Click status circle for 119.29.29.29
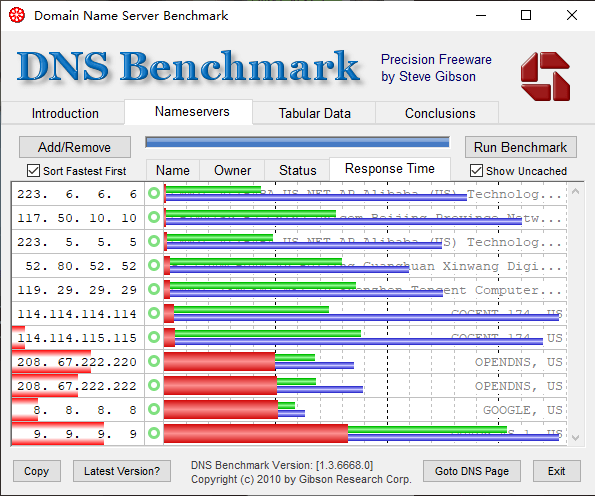 tap(154, 290)
